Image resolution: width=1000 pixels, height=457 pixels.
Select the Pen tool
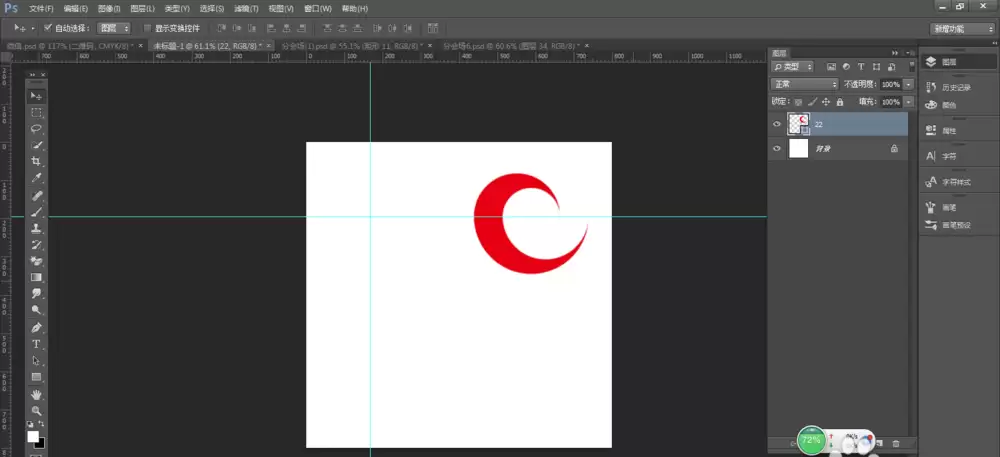coord(36,328)
